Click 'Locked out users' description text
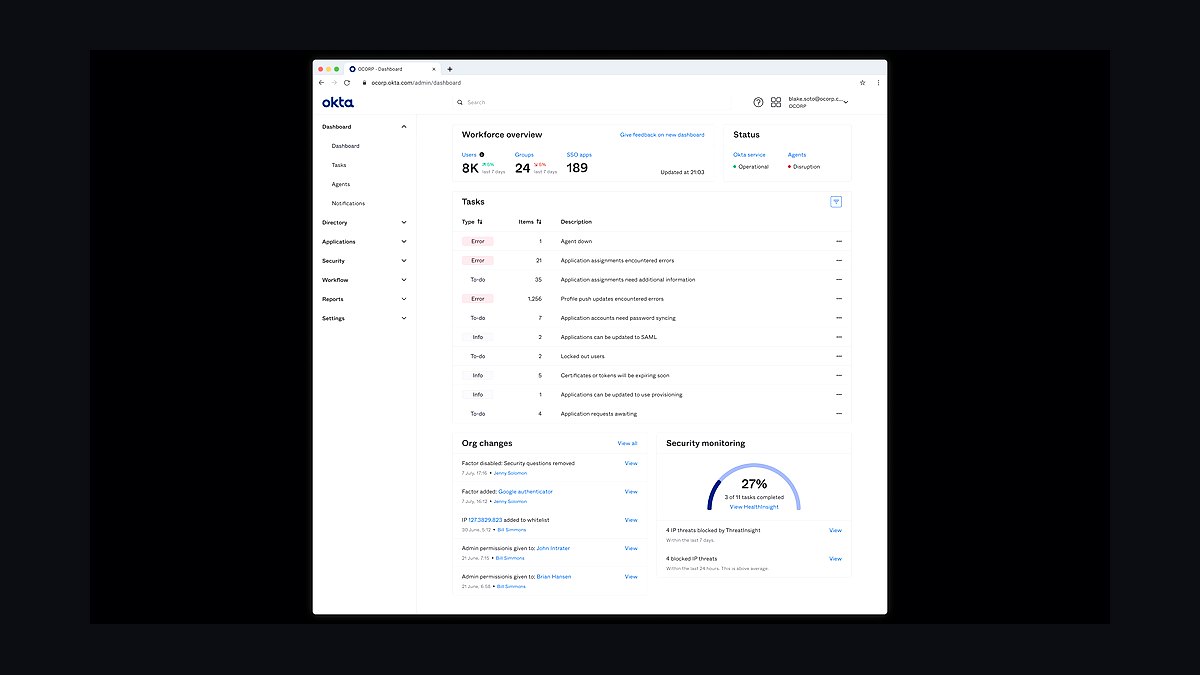Viewport: 1200px width, 675px height. coord(583,356)
